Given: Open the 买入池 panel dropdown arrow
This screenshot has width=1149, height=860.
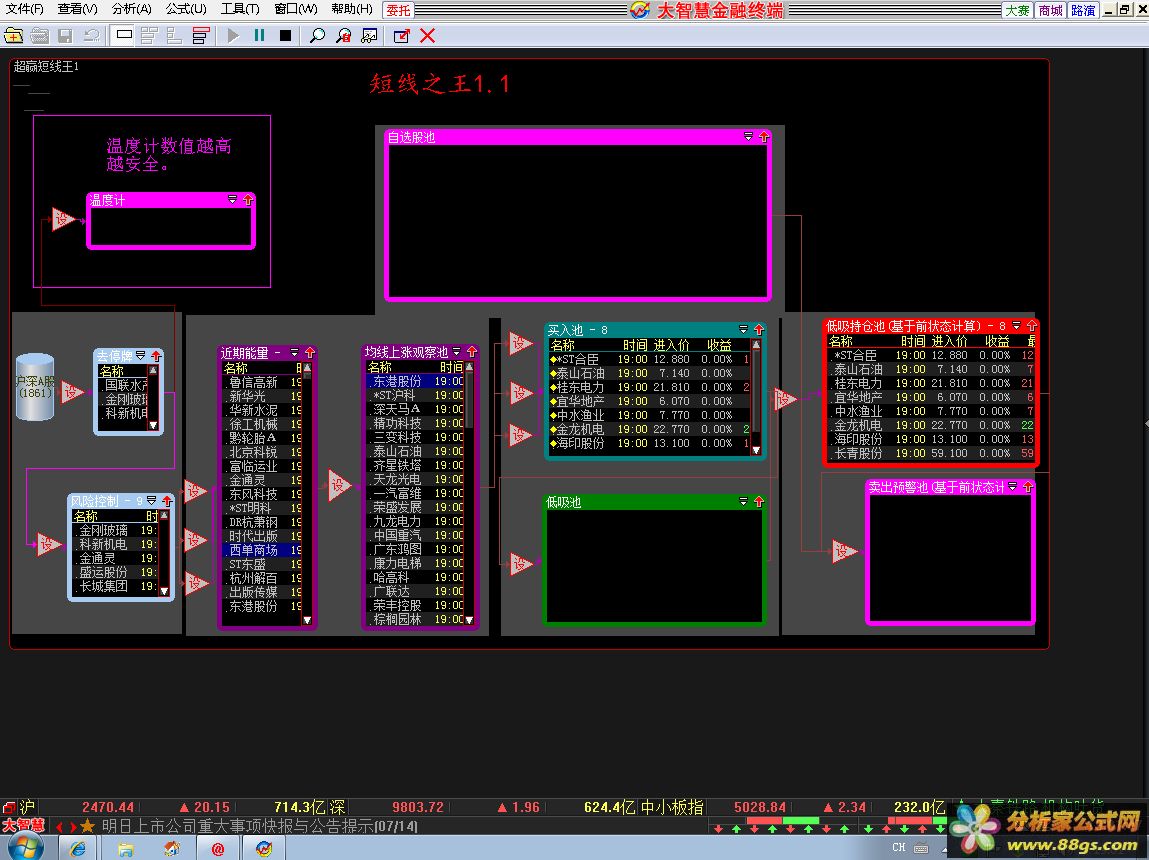Looking at the screenshot, I should (743, 330).
